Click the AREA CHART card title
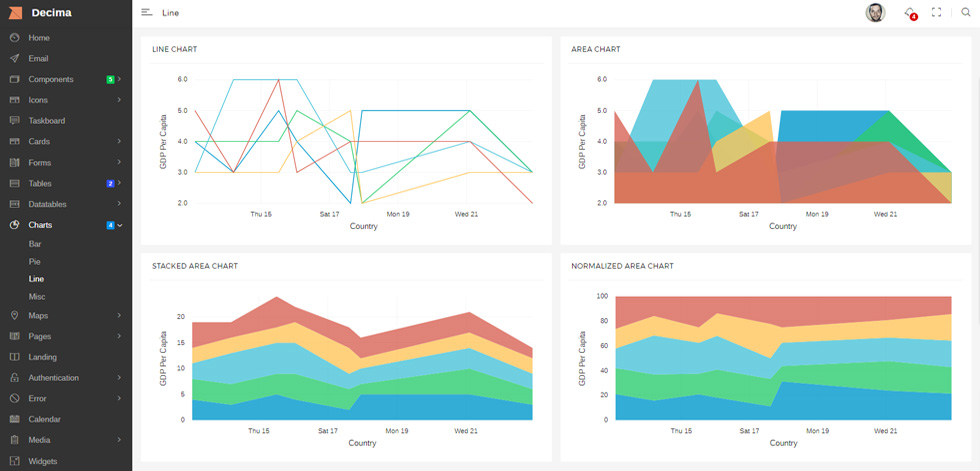Viewport: 980px width, 471px height. [x=596, y=49]
